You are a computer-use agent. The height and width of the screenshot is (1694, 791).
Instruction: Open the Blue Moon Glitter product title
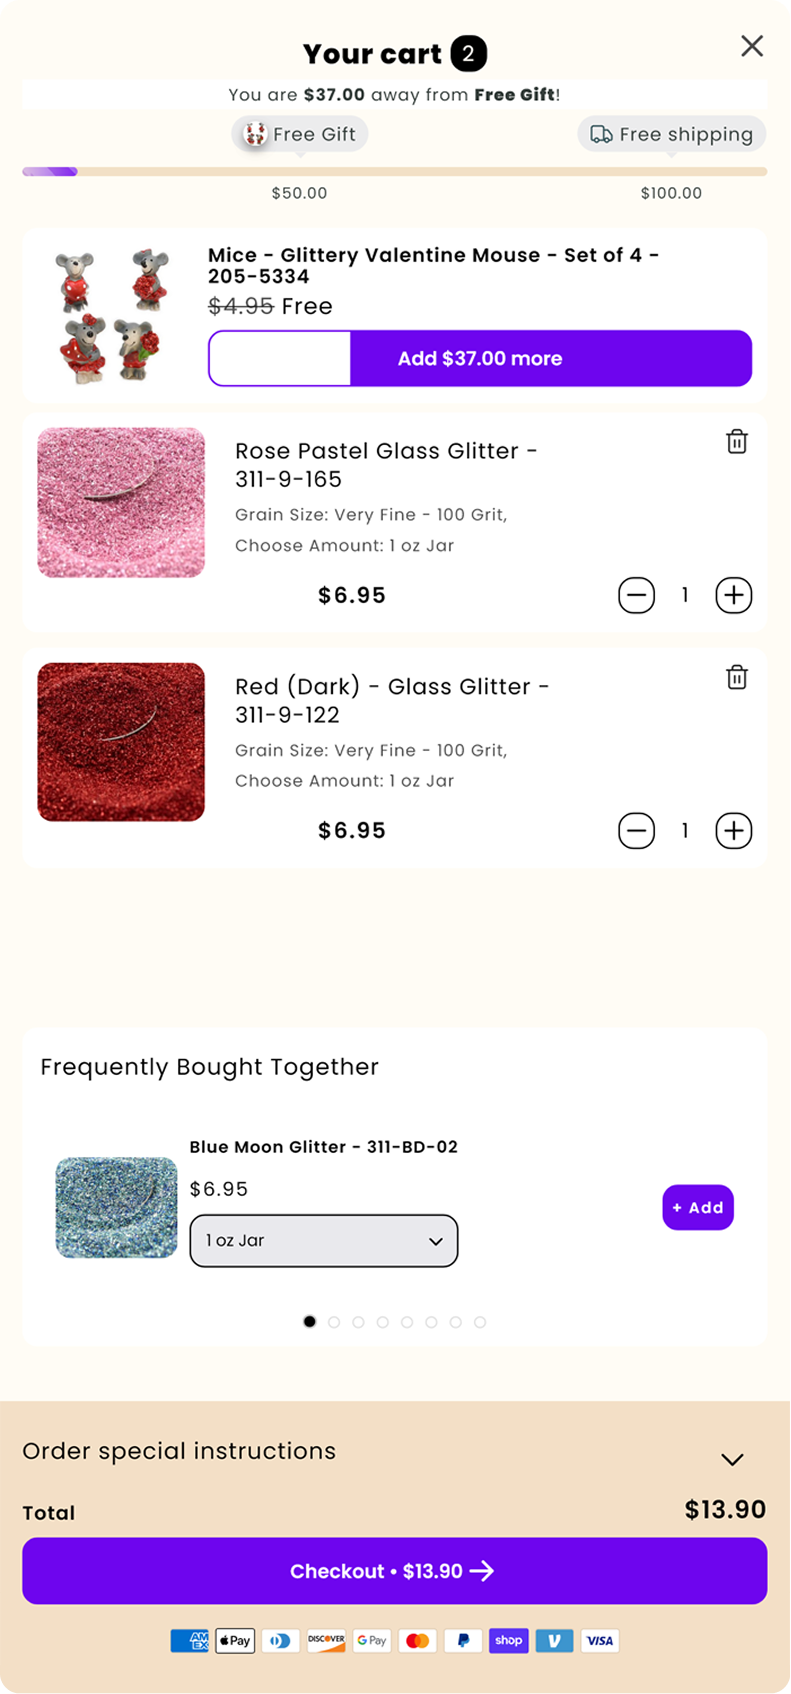point(324,1147)
